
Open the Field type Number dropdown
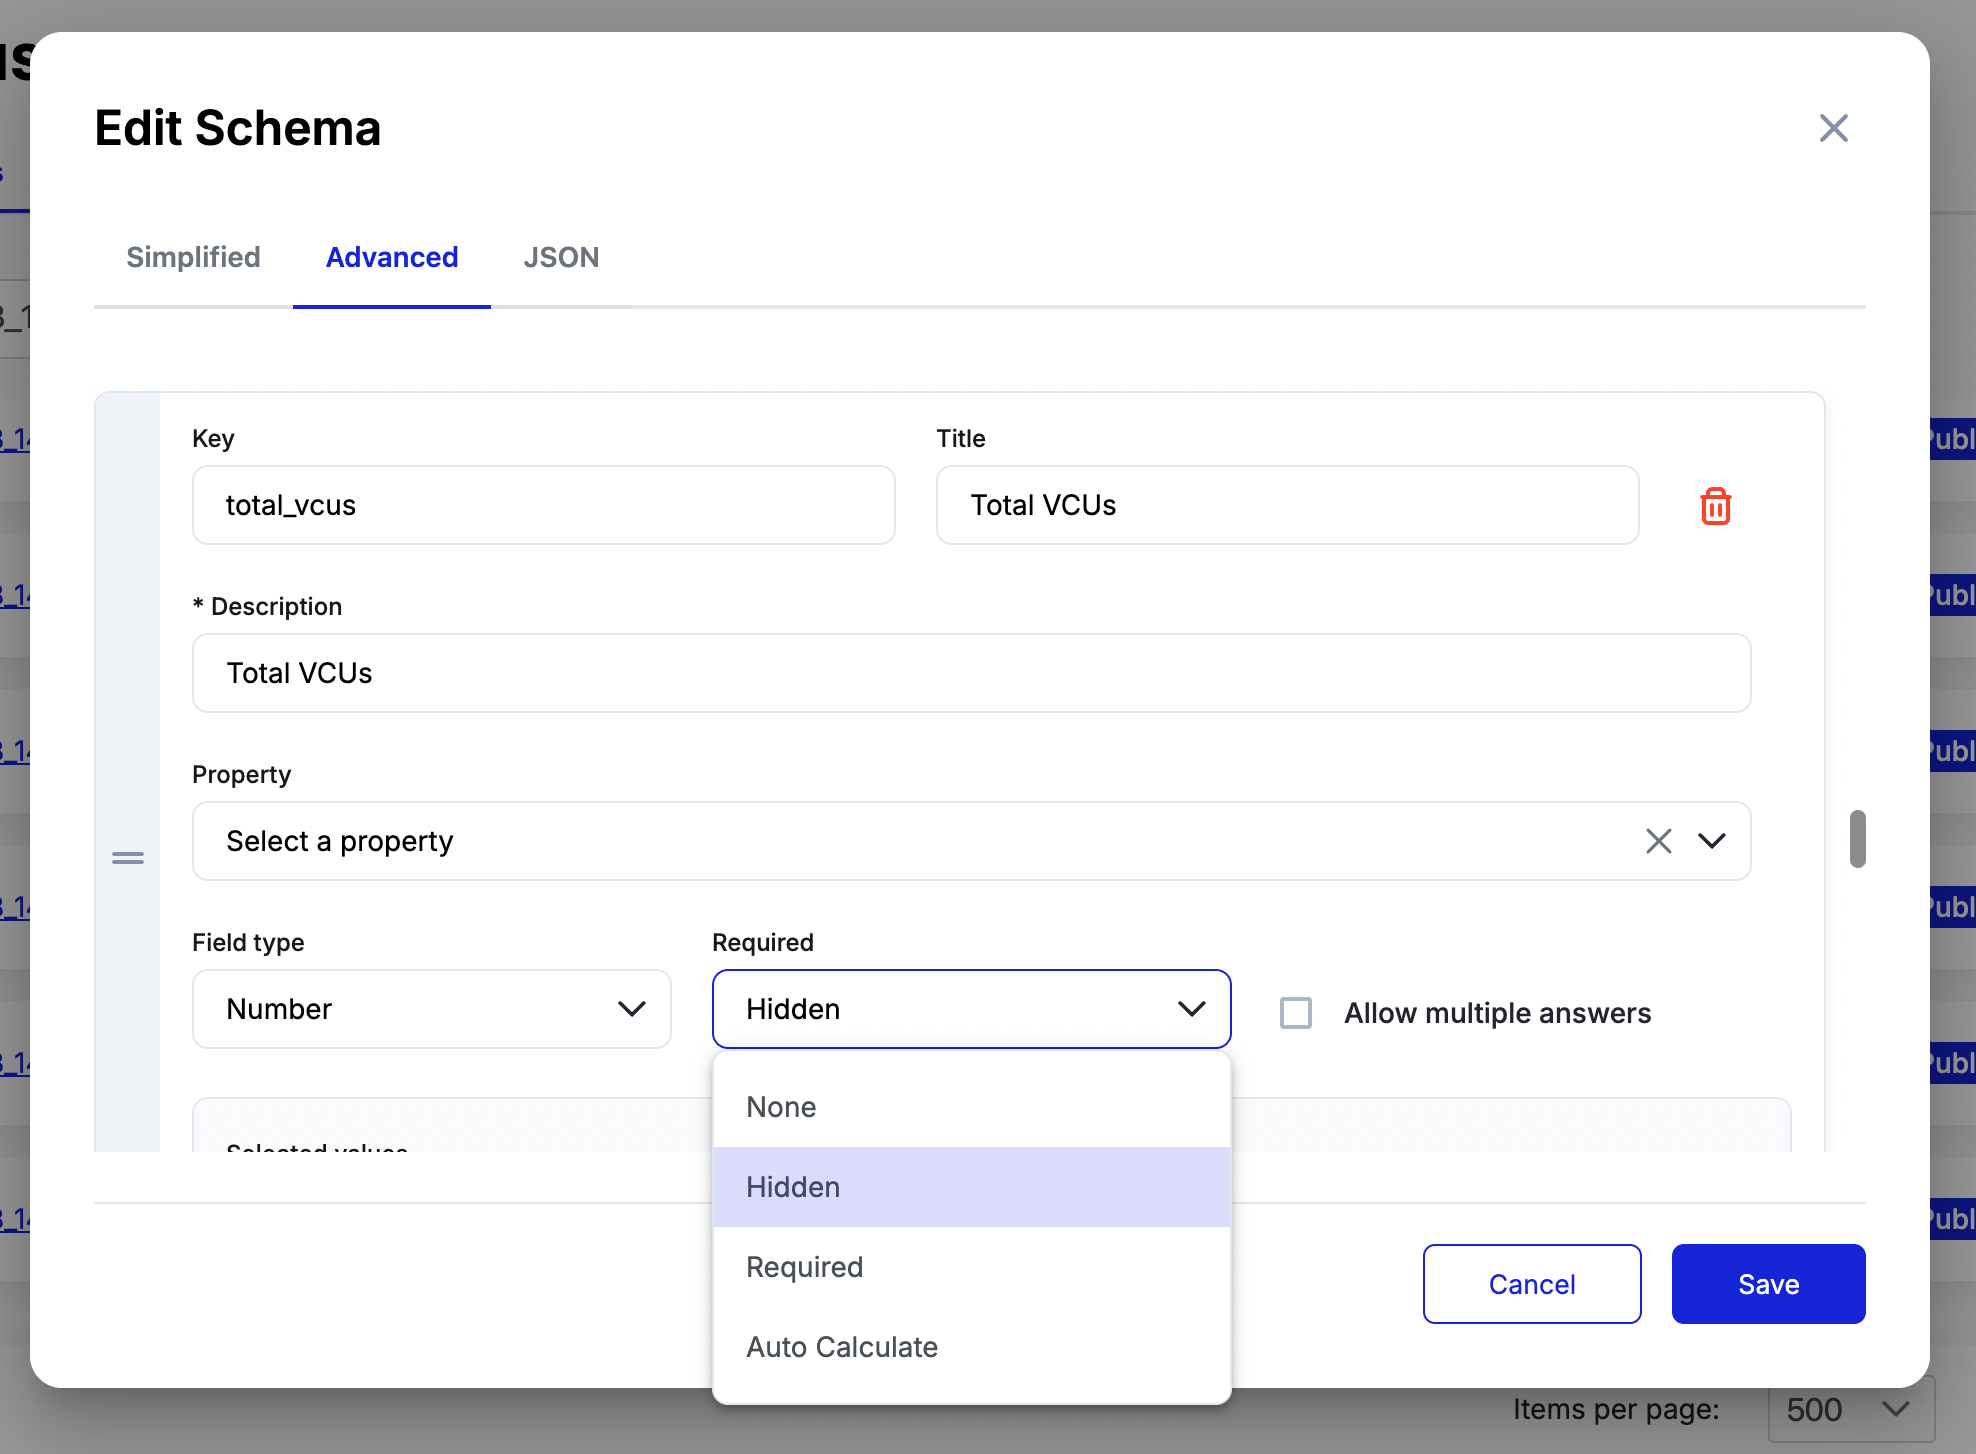(431, 1009)
